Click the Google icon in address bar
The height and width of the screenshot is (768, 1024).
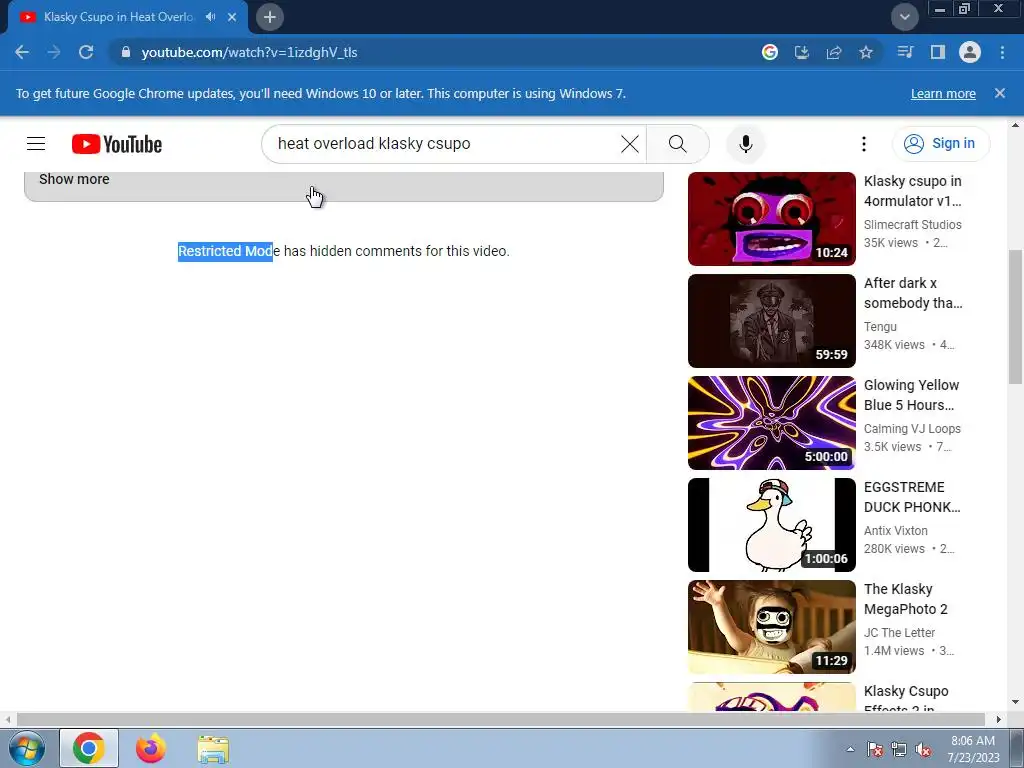coord(770,52)
